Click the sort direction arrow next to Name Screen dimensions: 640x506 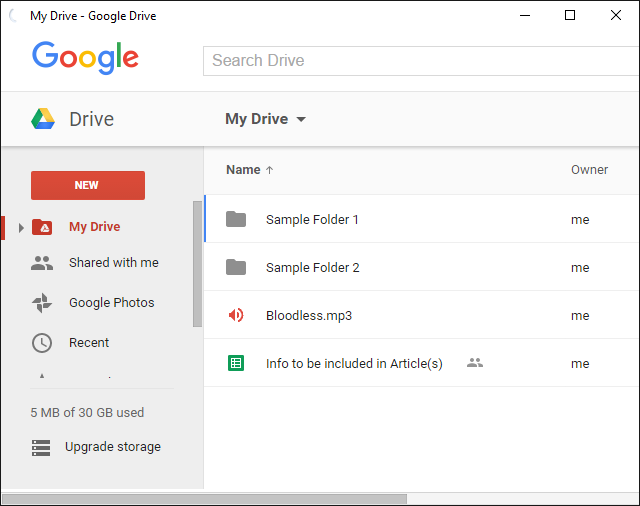269,170
